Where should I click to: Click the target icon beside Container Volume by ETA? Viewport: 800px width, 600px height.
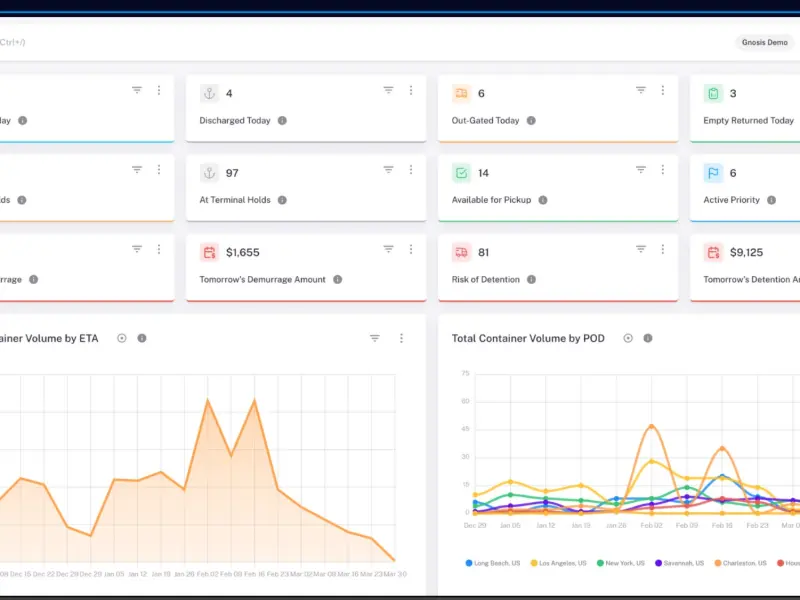tap(121, 338)
